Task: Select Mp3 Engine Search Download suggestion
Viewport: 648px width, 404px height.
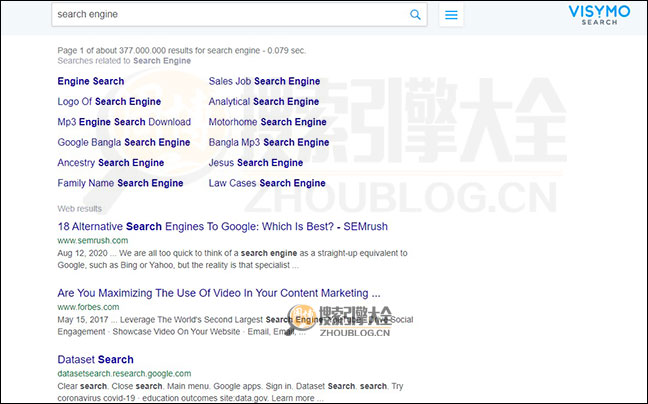Action: tap(124, 122)
